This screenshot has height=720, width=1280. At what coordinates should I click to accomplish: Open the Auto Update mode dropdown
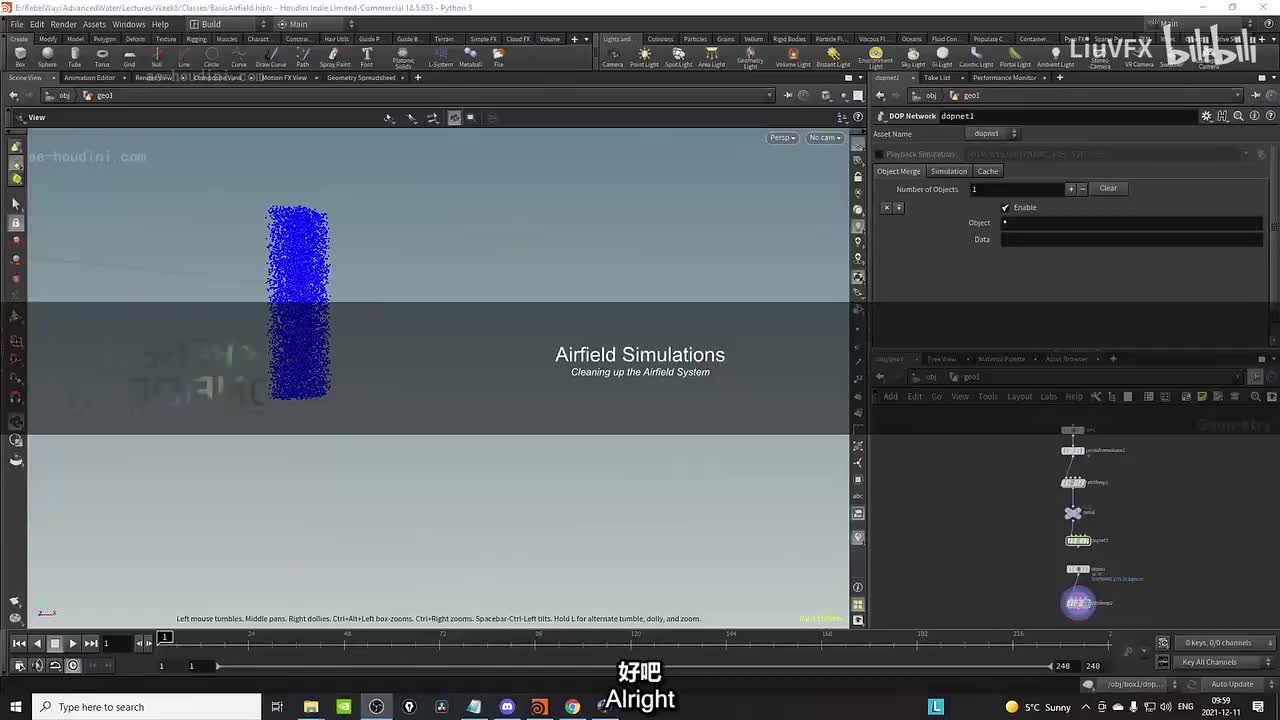pos(1237,684)
